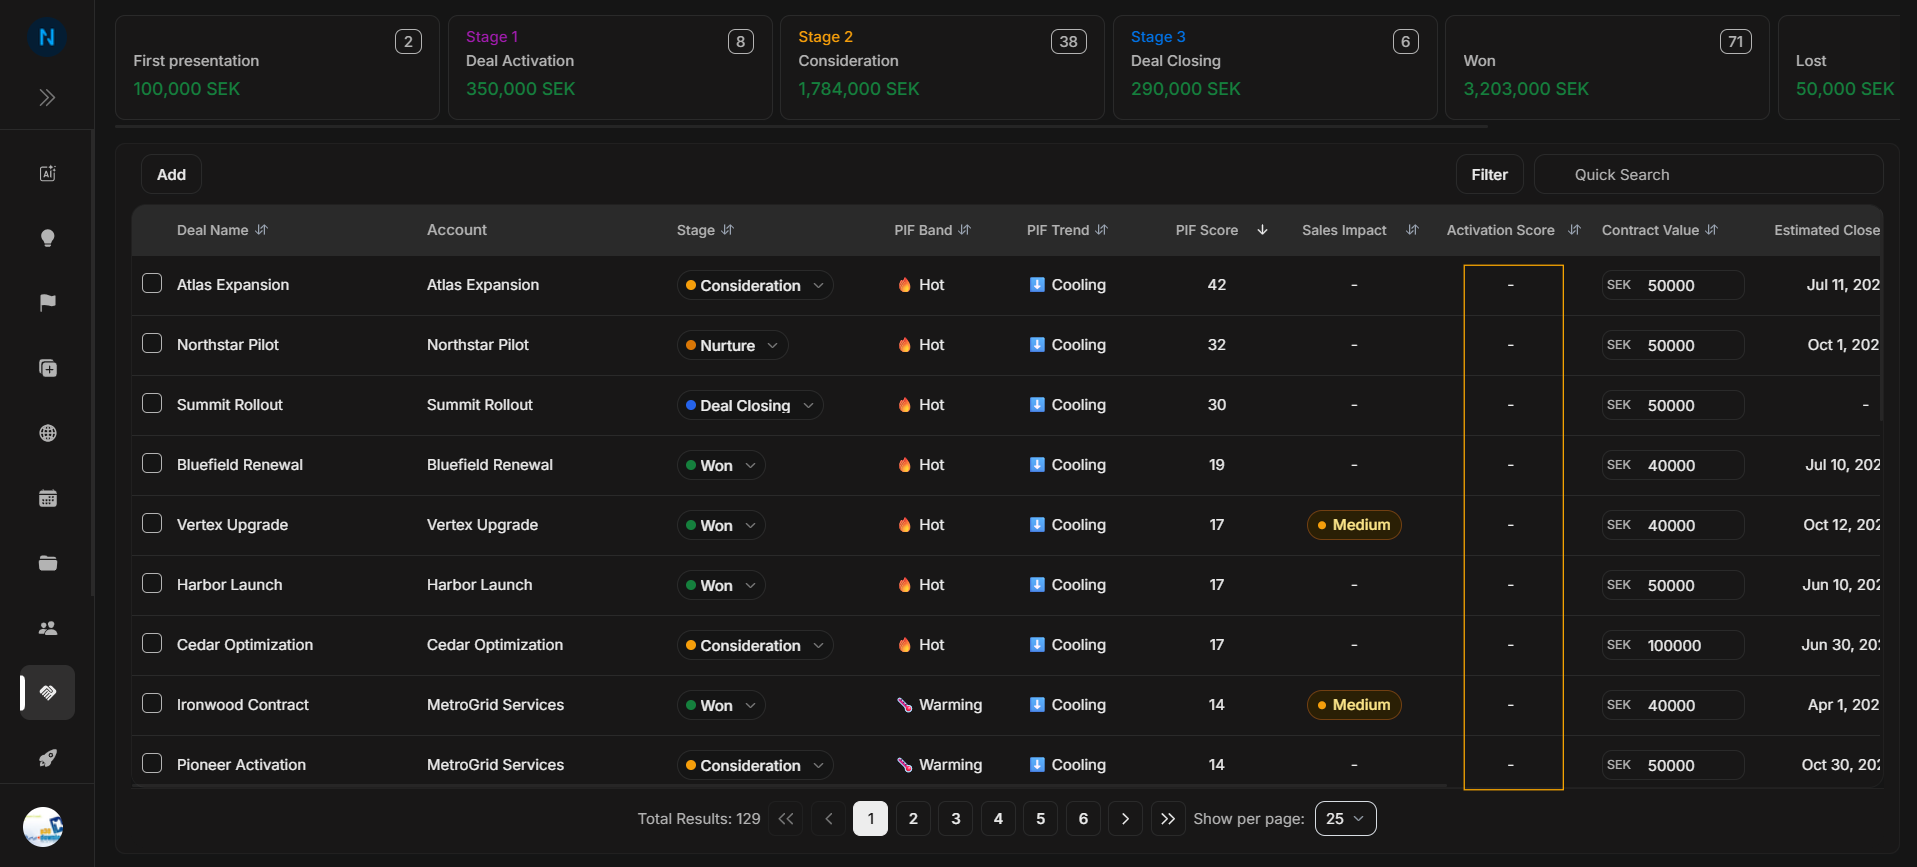Image resolution: width=1917 pixels, height=867 pixels.
Task: Sort by PIF Score arrow icon
Action: pos(1262,230)
